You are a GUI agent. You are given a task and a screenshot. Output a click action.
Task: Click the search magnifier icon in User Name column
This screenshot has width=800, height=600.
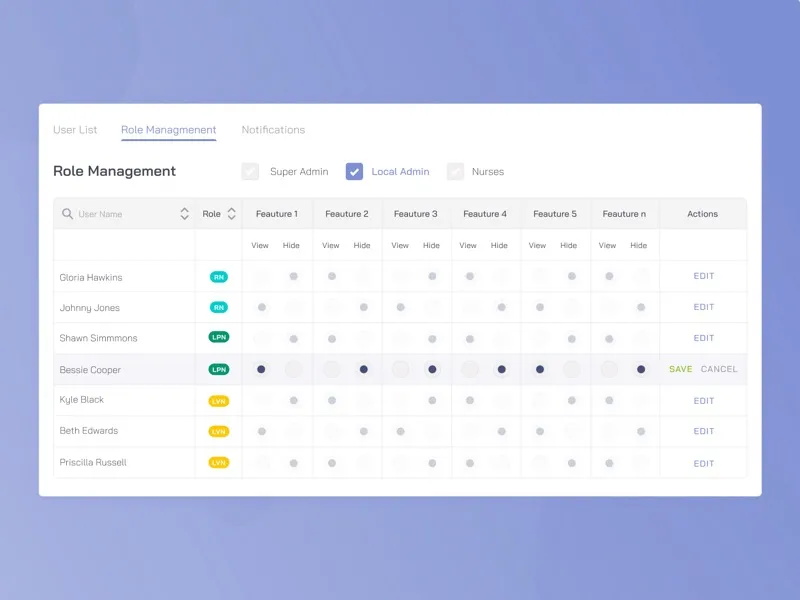tap(67, 214)
